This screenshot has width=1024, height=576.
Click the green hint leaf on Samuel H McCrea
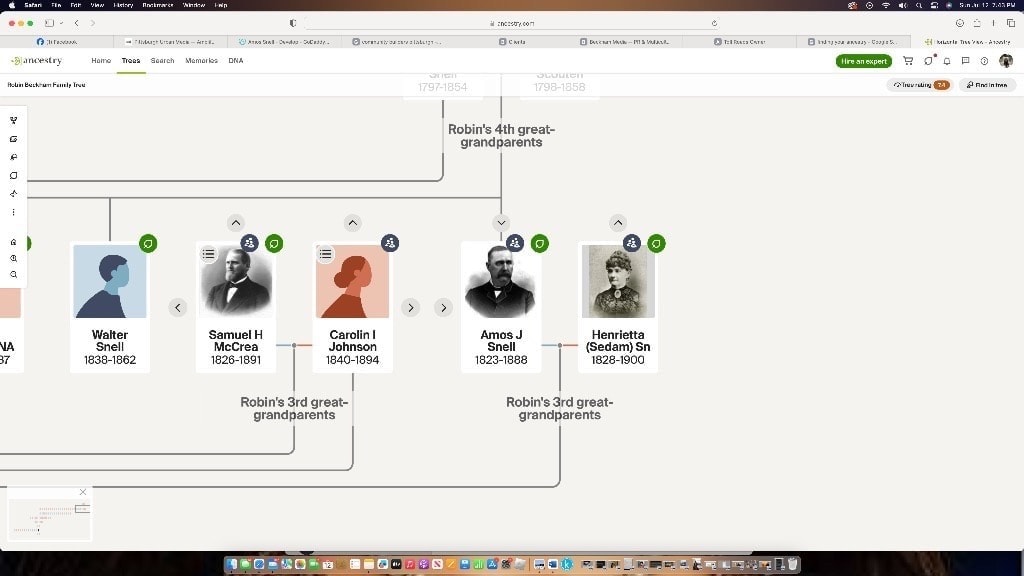point(274,244)
